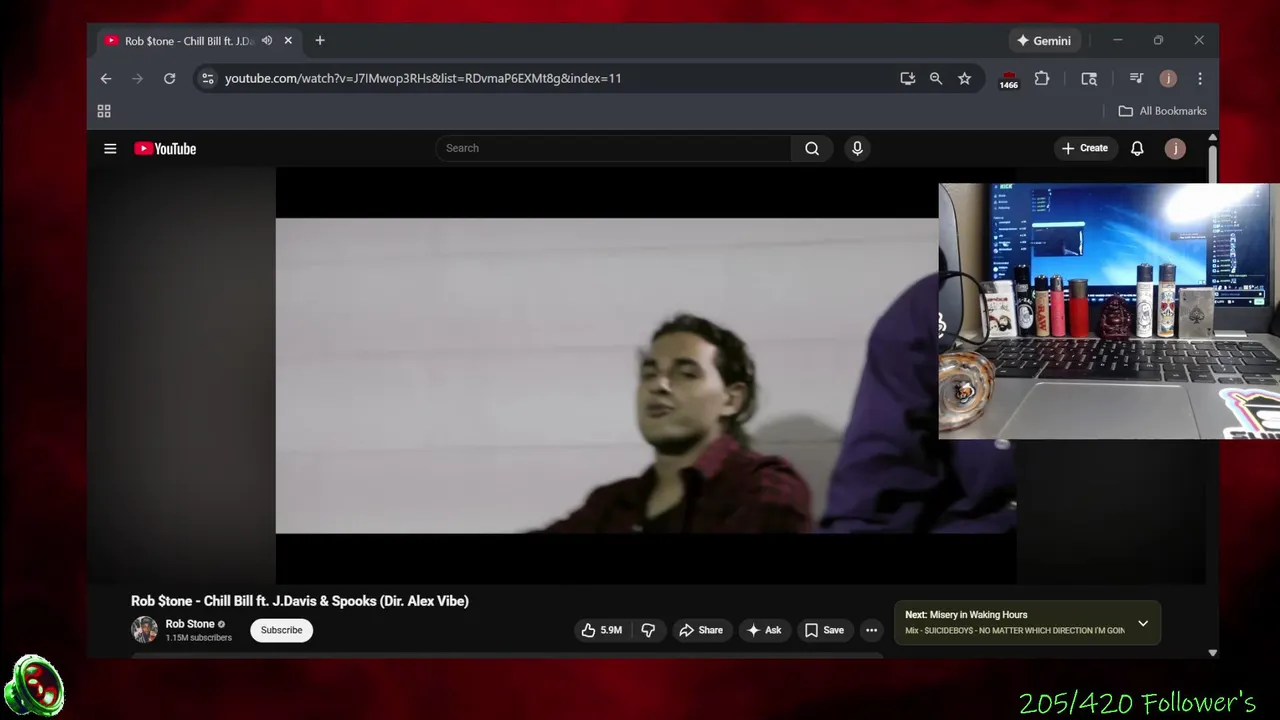The image size is (1280, 720).
Task: Open YouTube notifications bell
Action: pyautogui.click(x=1137, y=148)
